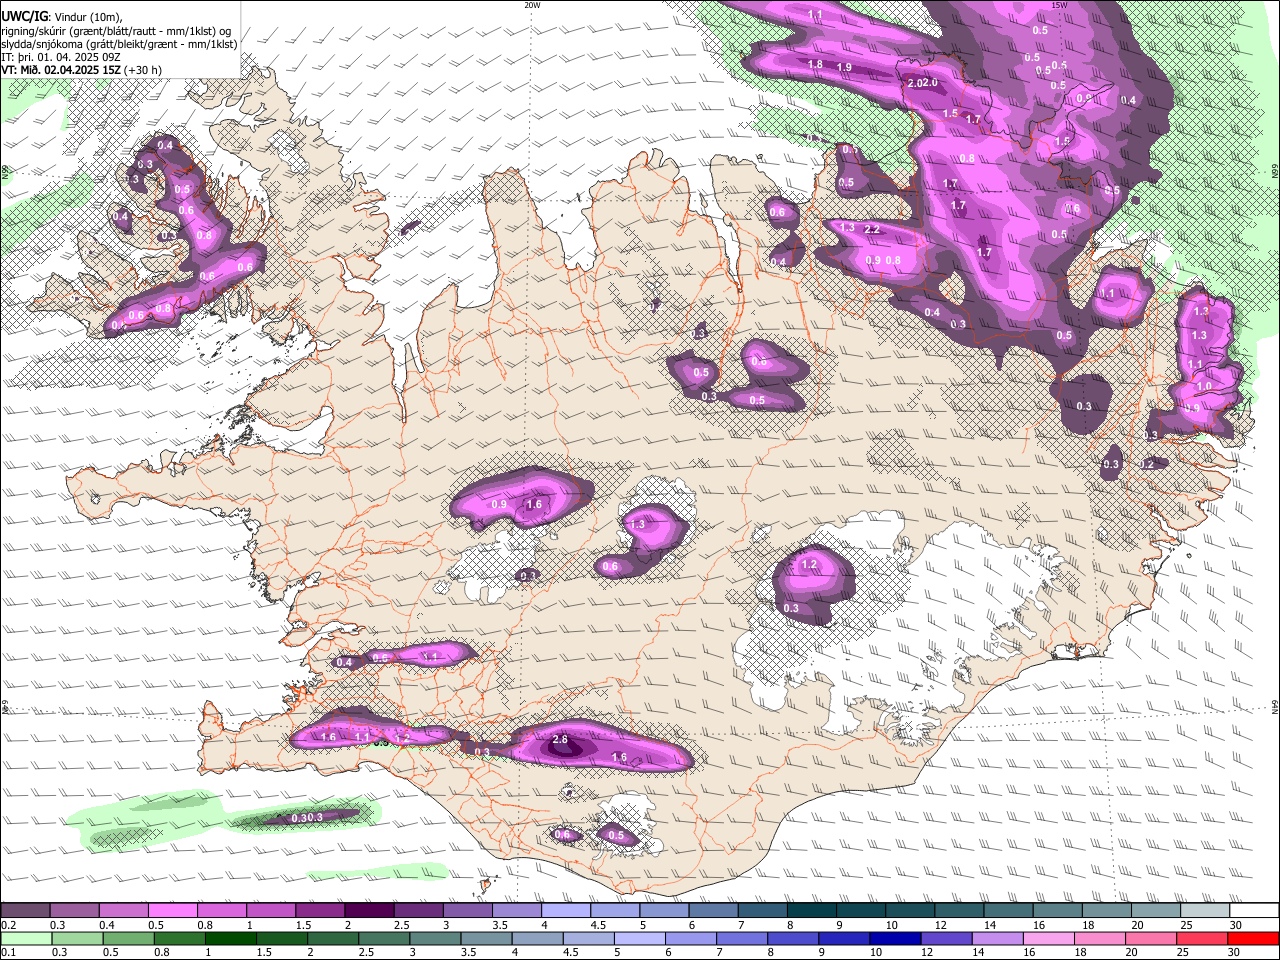
Task: Click the '20W' longitude label at top
Action: pos(532,5)
